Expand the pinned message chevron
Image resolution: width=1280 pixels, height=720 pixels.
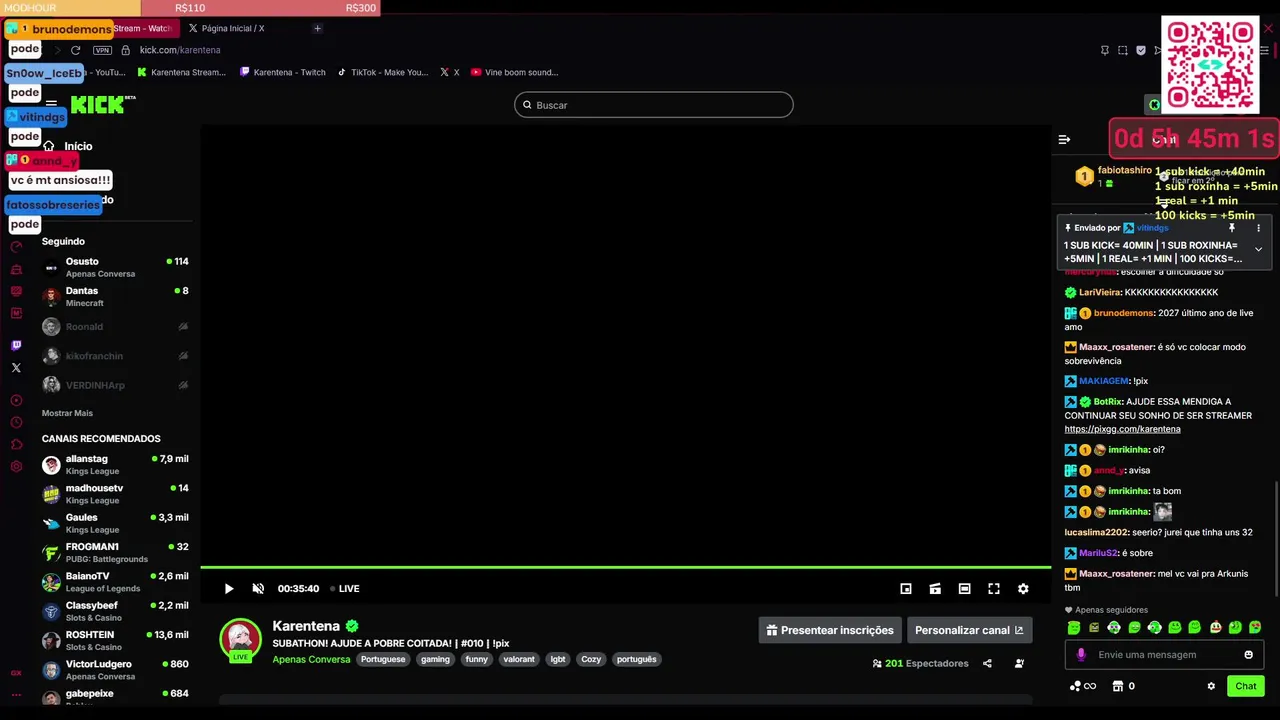coord(1258,249)
